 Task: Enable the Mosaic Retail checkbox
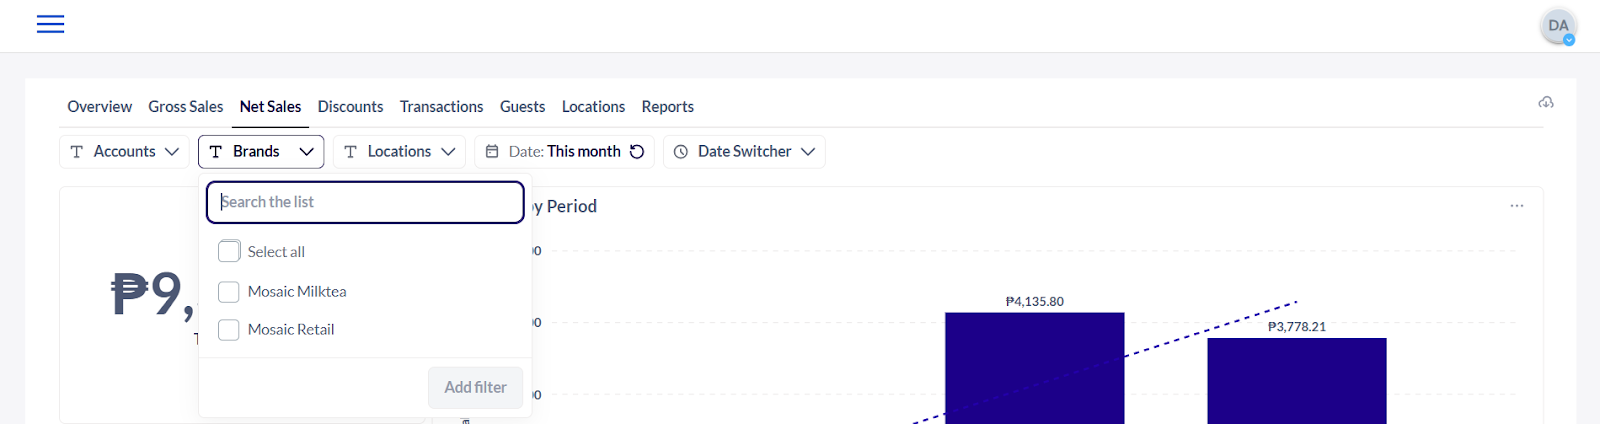point(229,330)
